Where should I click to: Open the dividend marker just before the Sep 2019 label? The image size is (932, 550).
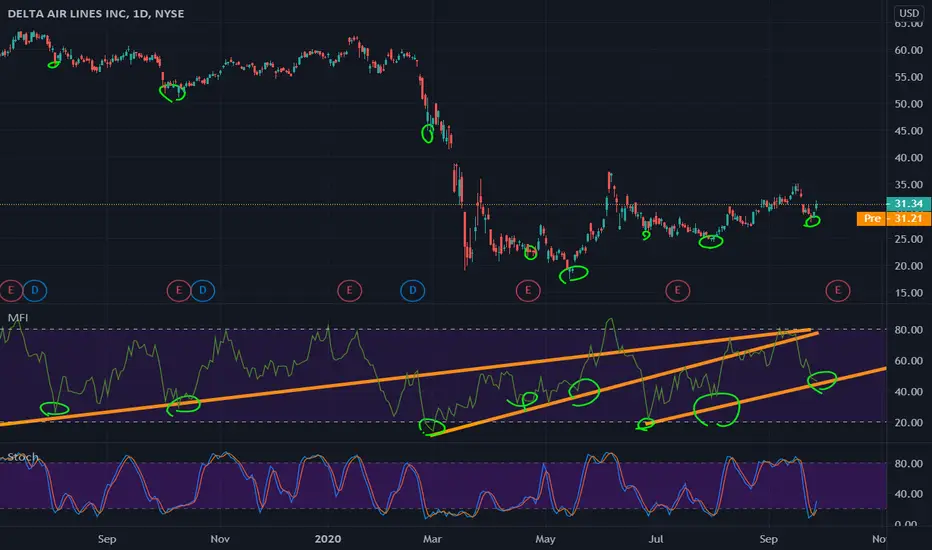35,290
